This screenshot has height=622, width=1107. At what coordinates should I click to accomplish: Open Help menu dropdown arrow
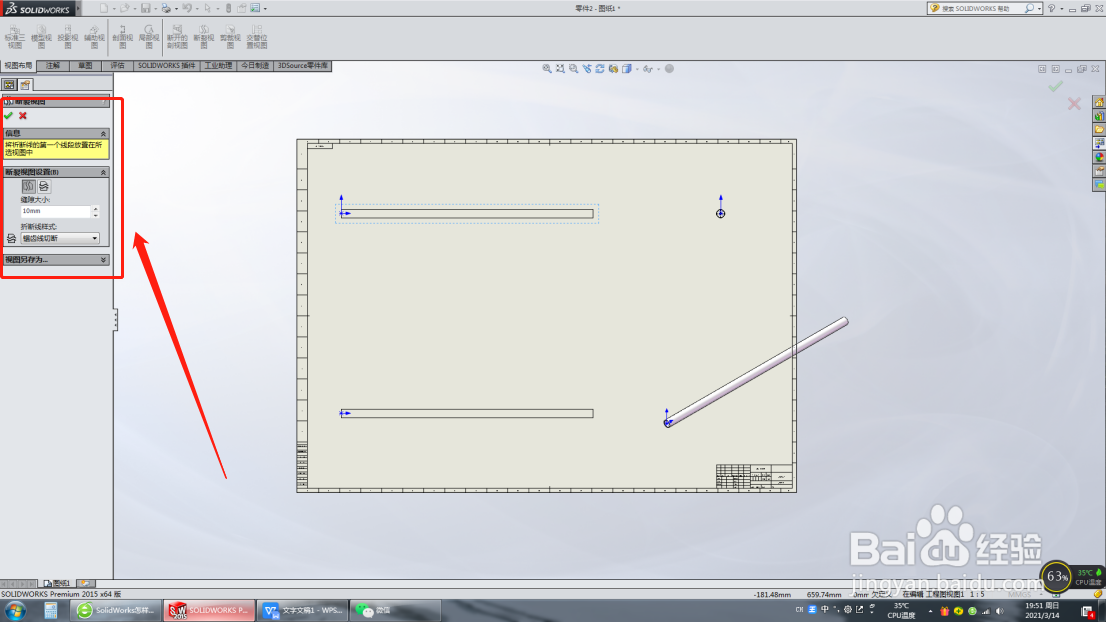[x=1061, y=8]
